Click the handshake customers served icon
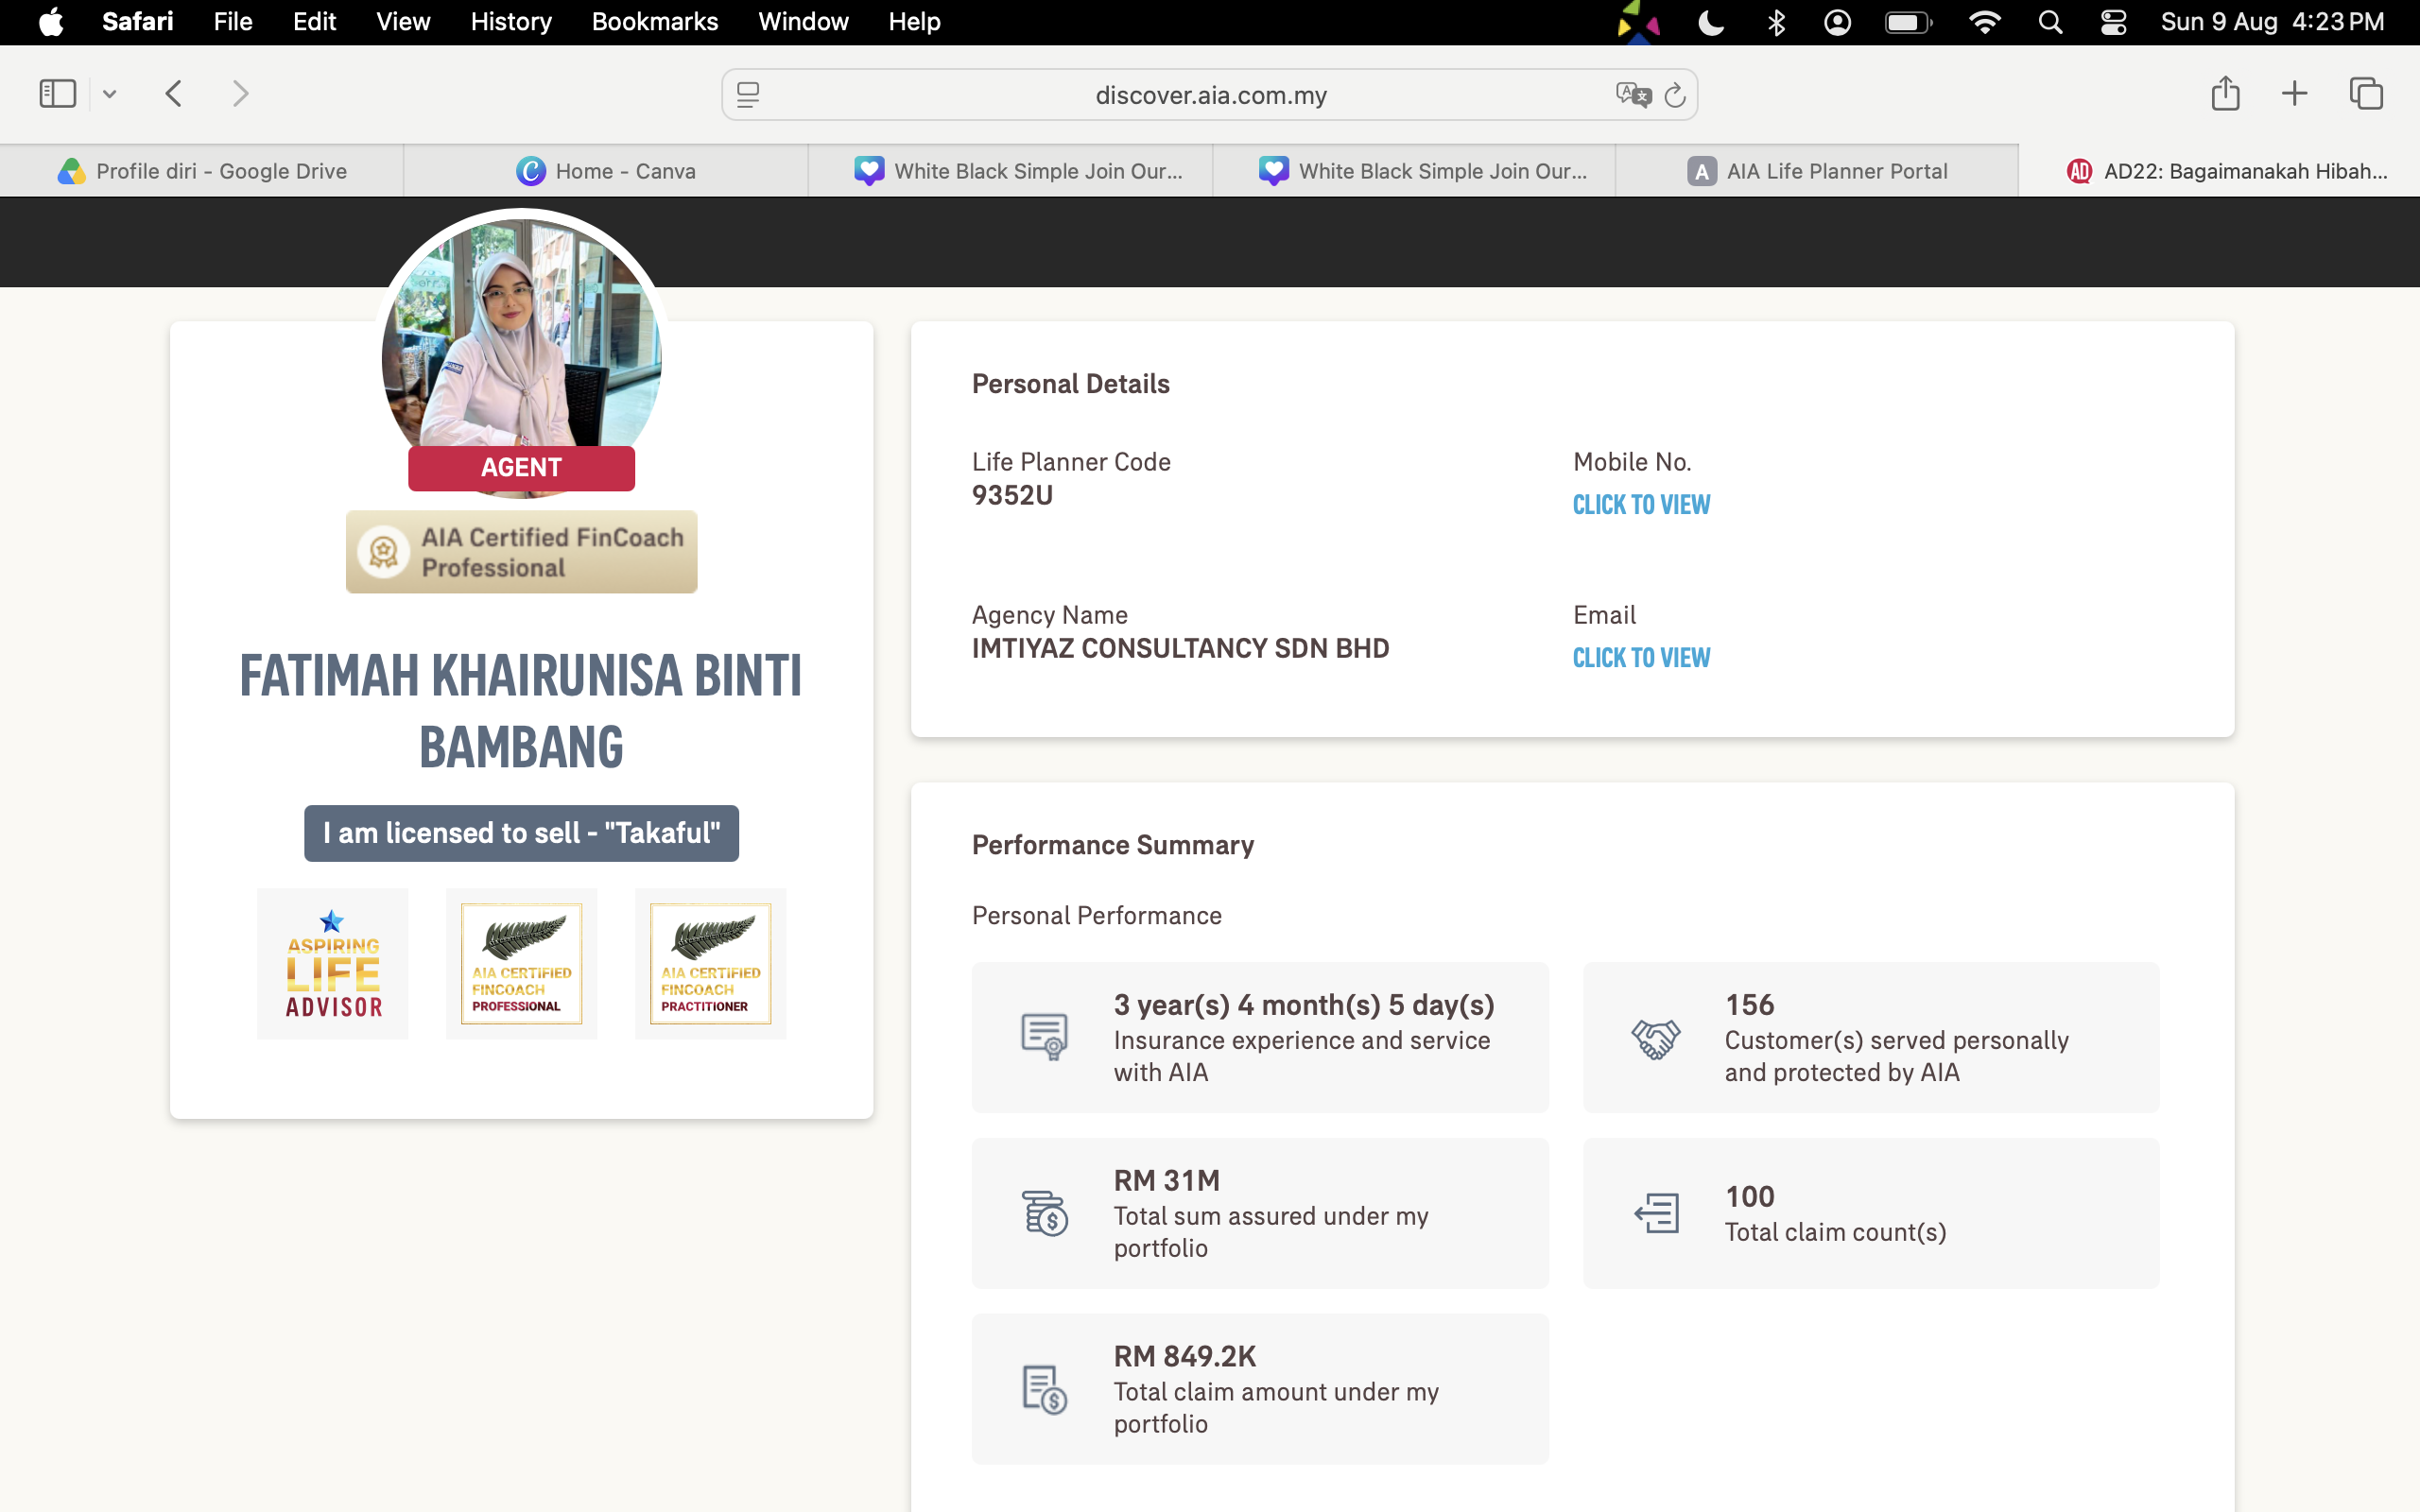Viewport: 2420px width, 1512px height. pos(1656,1038)
